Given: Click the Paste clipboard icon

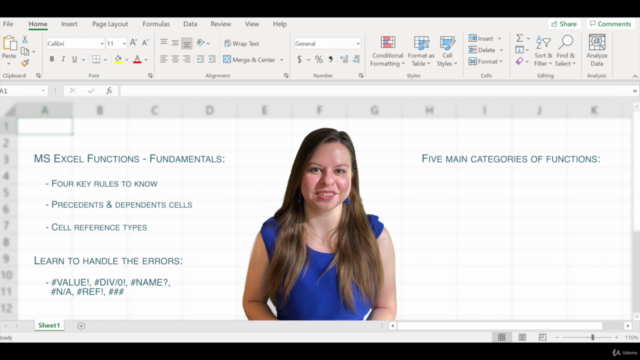Looking at the screenshot, I should click(x=9, y=43).
